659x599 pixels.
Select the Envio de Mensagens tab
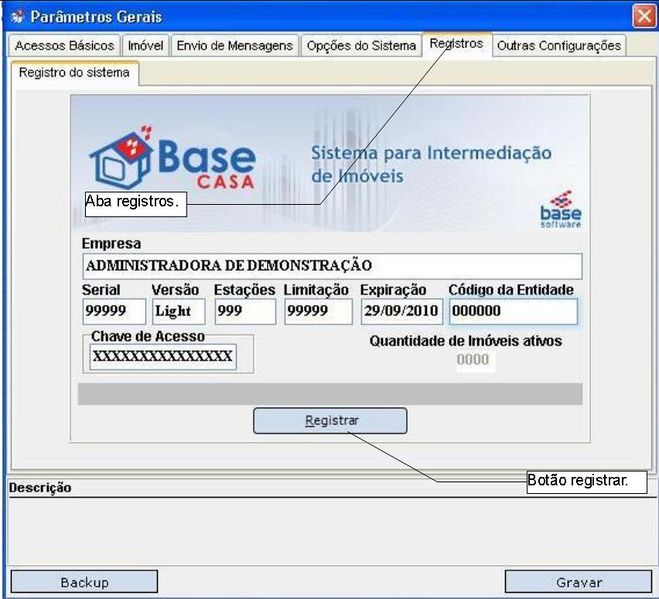click(x=235, y=46)
